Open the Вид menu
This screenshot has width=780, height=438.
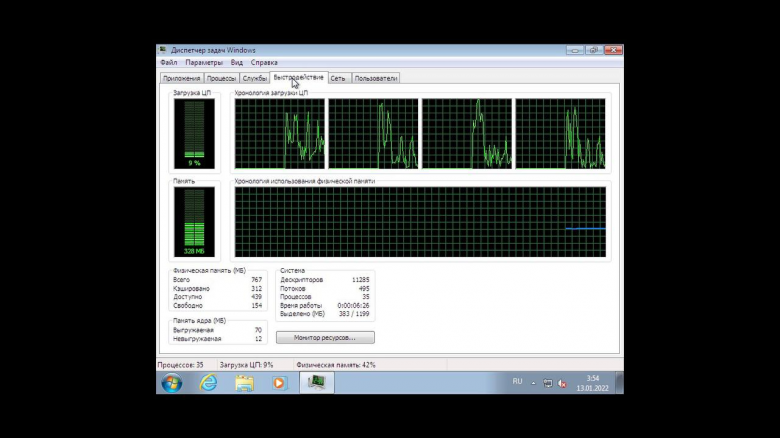(x=237, y=63)
